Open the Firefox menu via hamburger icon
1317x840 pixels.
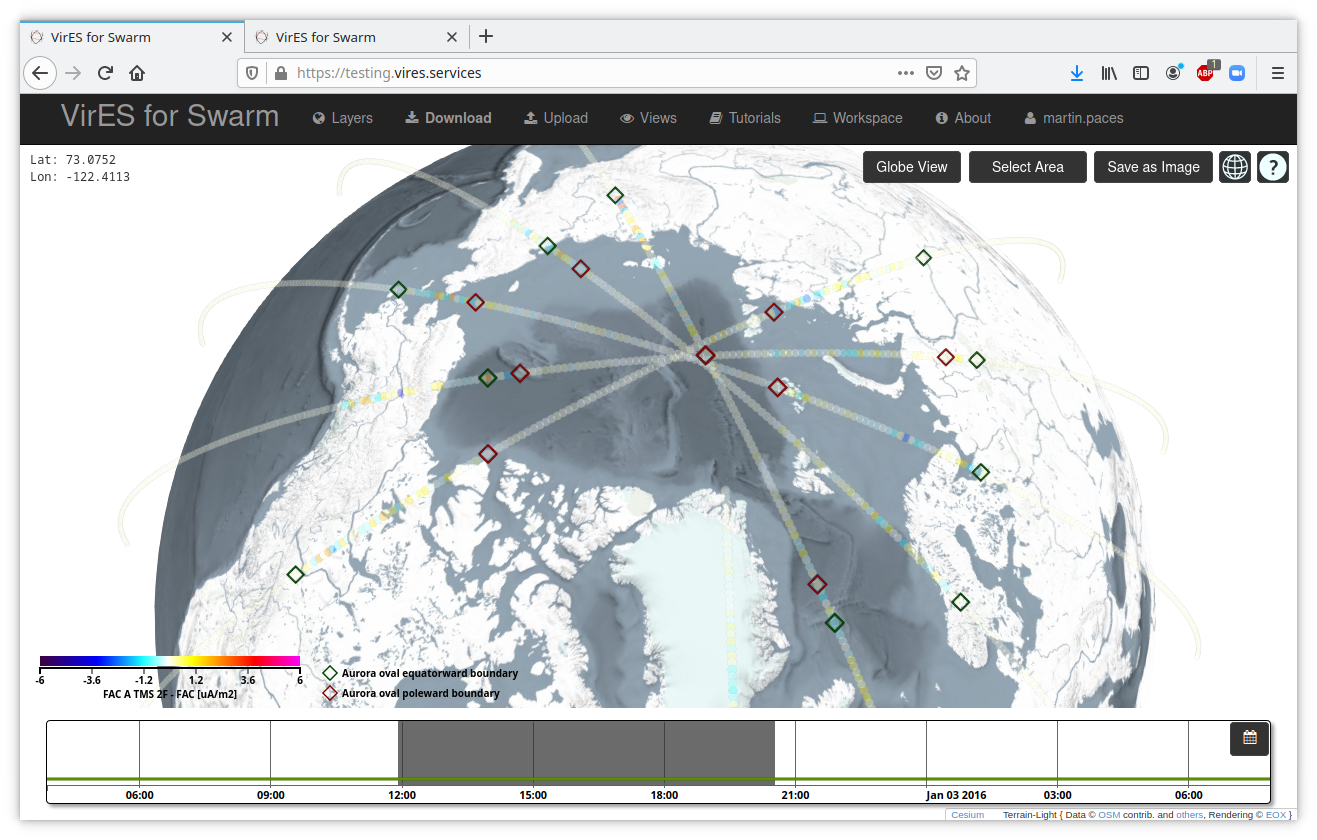pyautogui.click(x=1277, y=73)
